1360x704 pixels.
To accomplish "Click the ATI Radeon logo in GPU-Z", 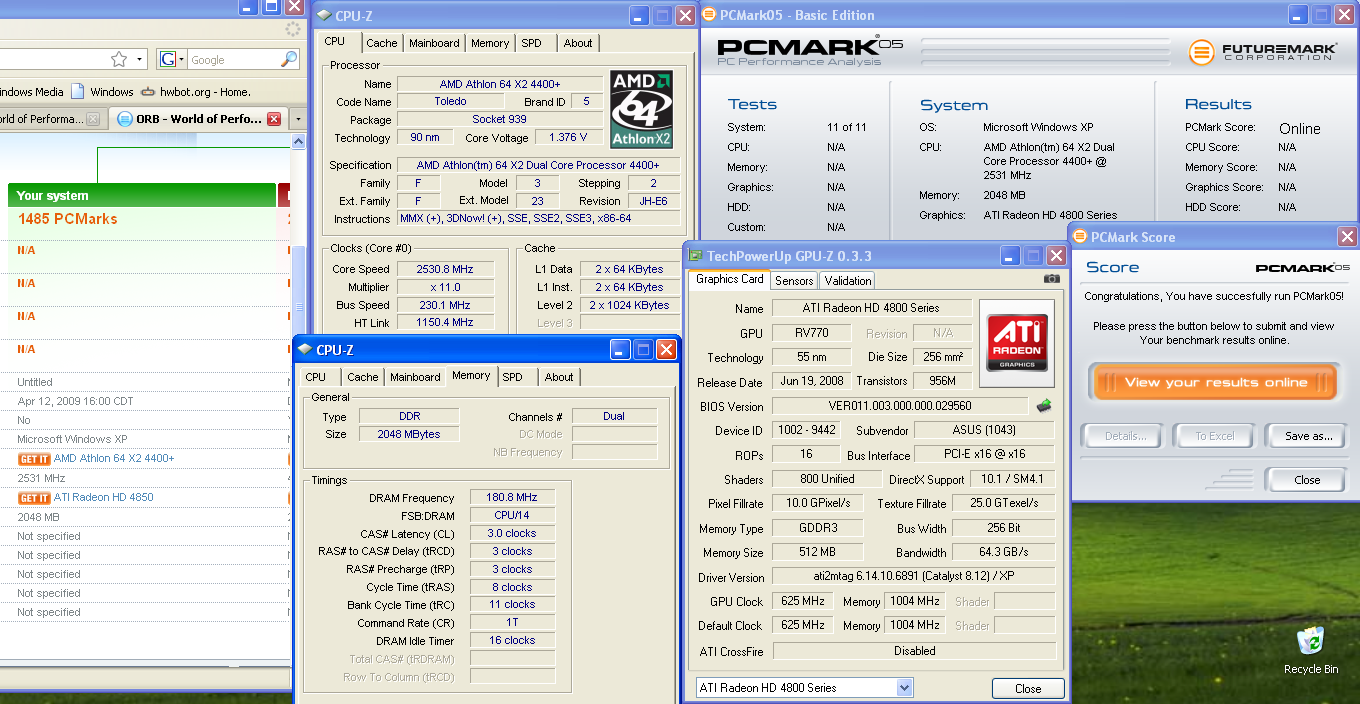I will pyautogui.click(x=1017, y=343).
